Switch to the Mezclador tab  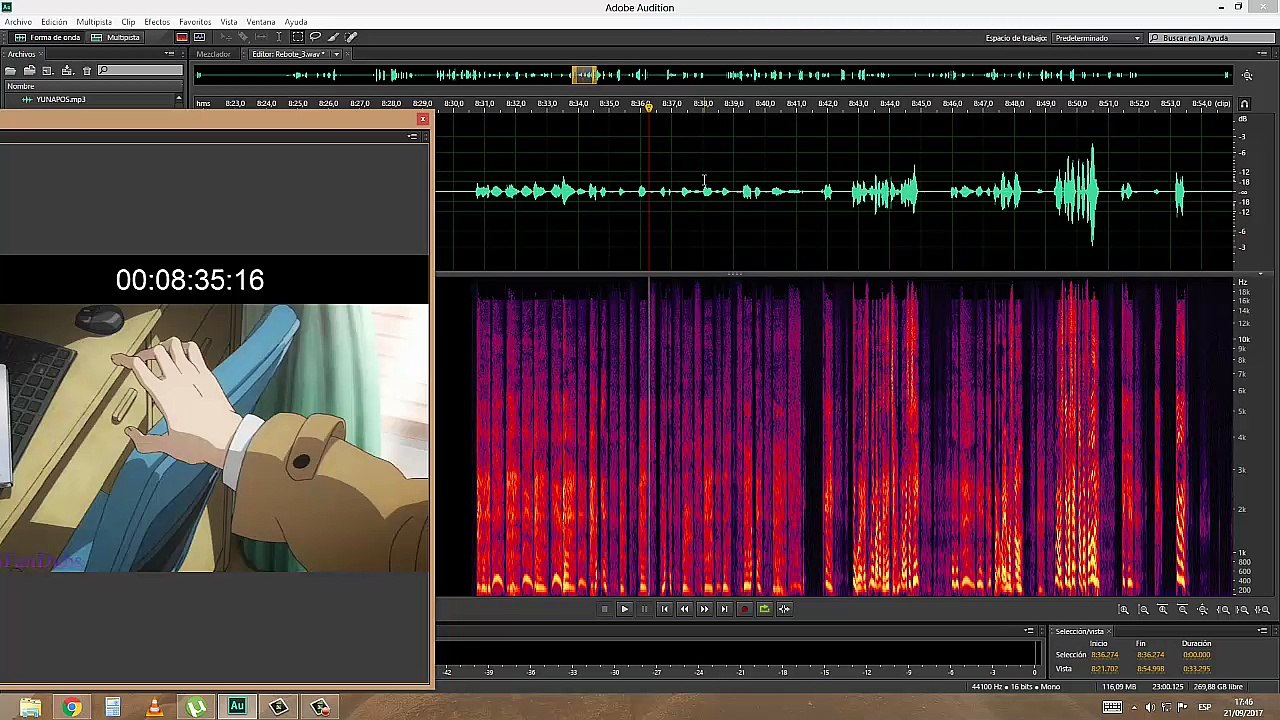pos(213,54)
